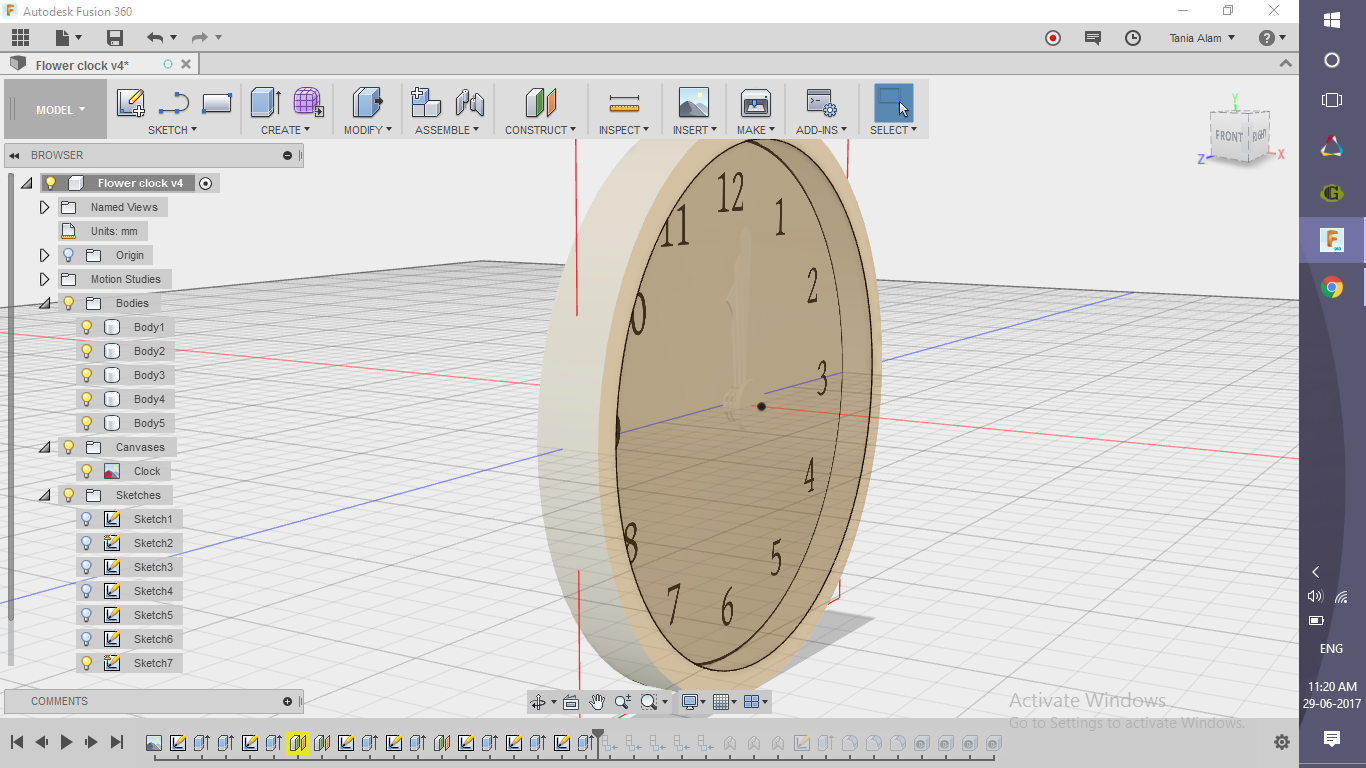Screen dimensions: 1366x768
Task: Open the Tania Alam account dropdown
Action: click(x=1202, y=38)
